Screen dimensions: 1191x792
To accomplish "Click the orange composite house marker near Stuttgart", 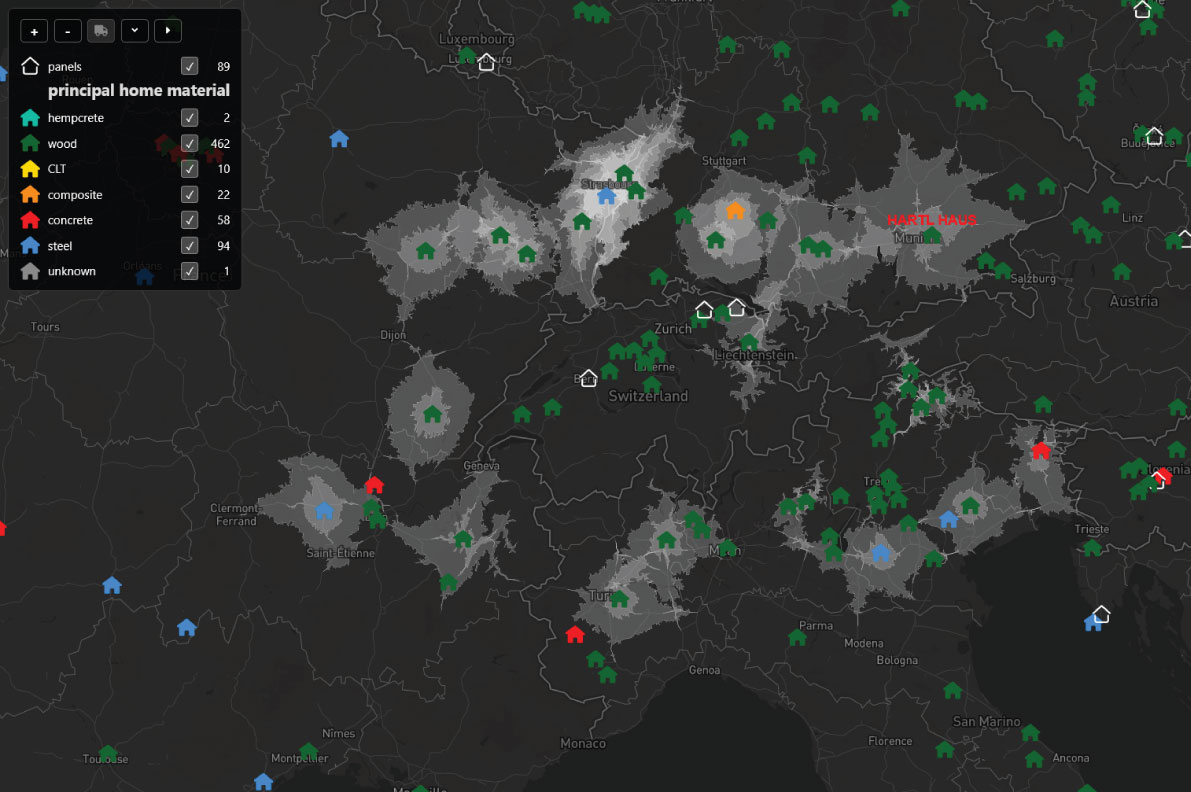I will pyautogui.click(x=735, y=210).
